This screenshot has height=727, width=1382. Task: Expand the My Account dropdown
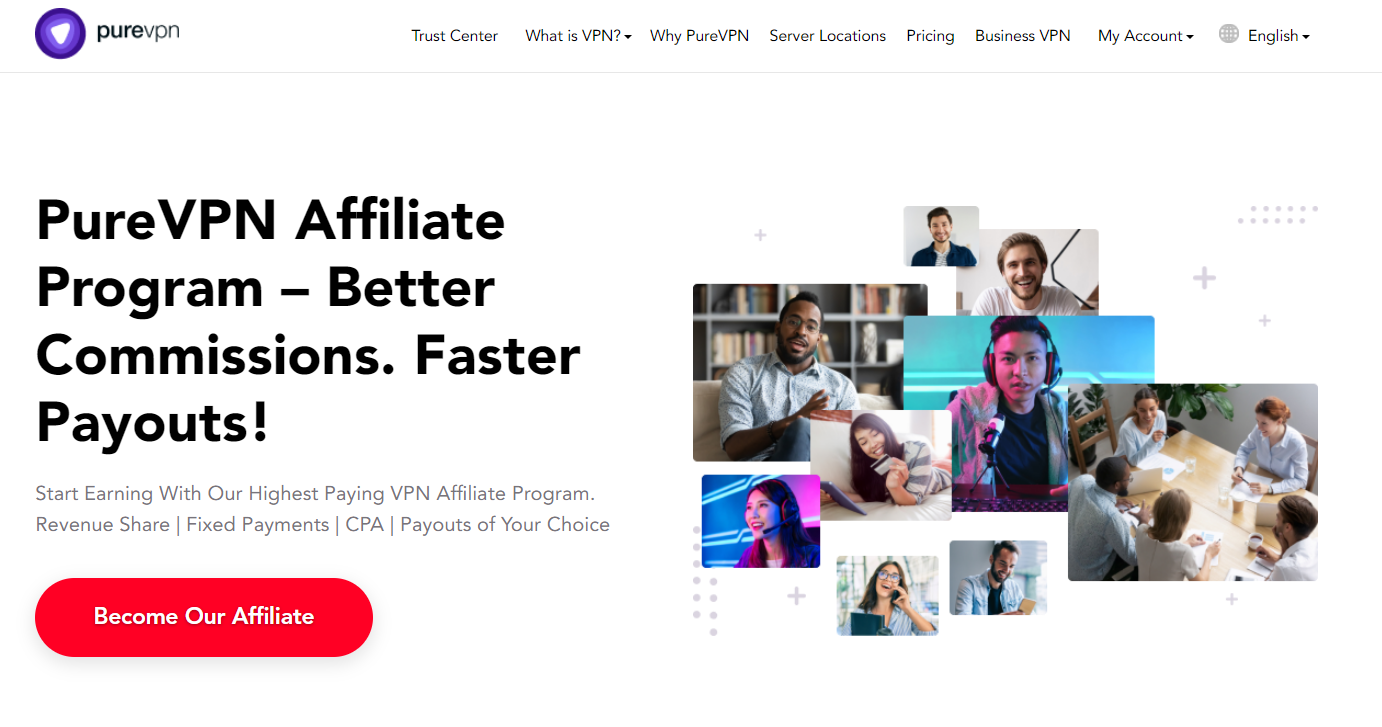point(1145,36)
